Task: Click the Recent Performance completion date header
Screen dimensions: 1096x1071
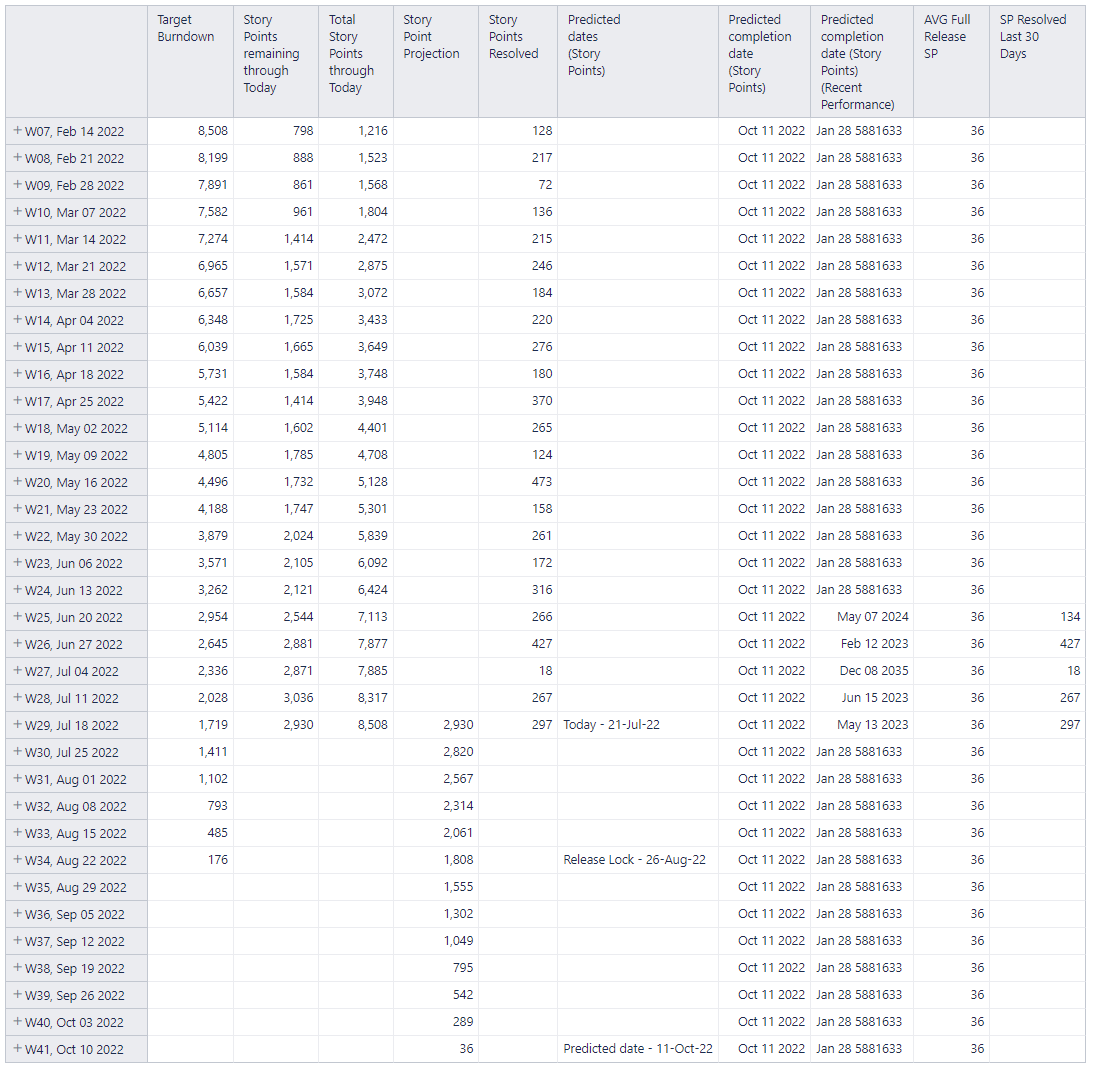Action: click(x=862, y=62)
